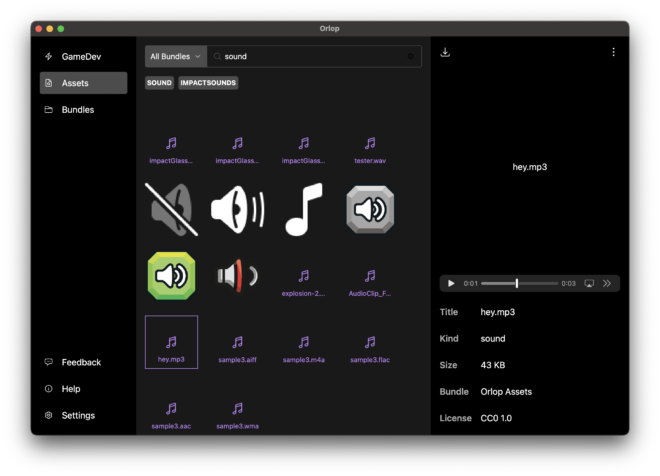Toggle the IMPACTSOUNDS filter tag
The width and height of the screenshot is (660, 476).
pos(208,83)
